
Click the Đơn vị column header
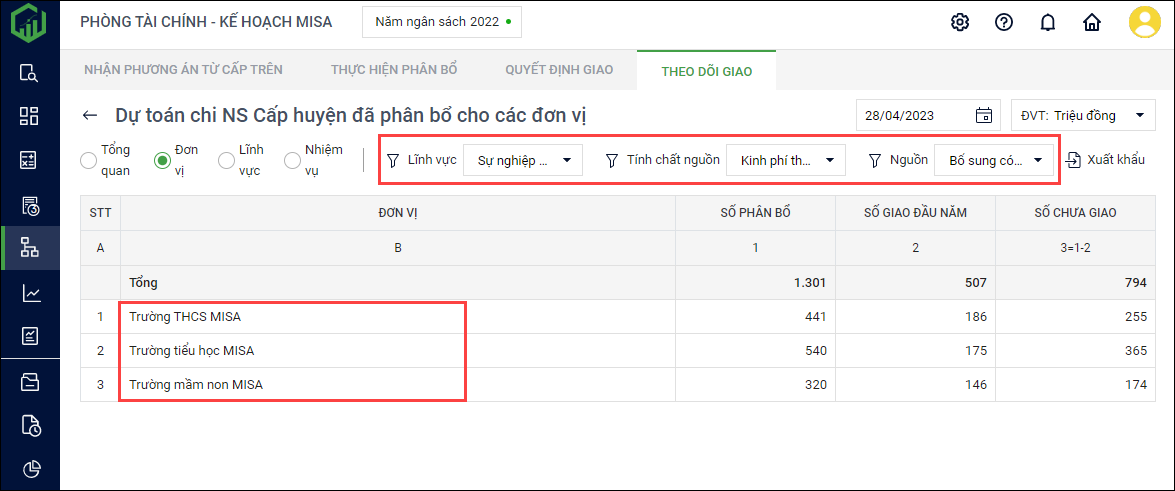click(x=398, y=213)
